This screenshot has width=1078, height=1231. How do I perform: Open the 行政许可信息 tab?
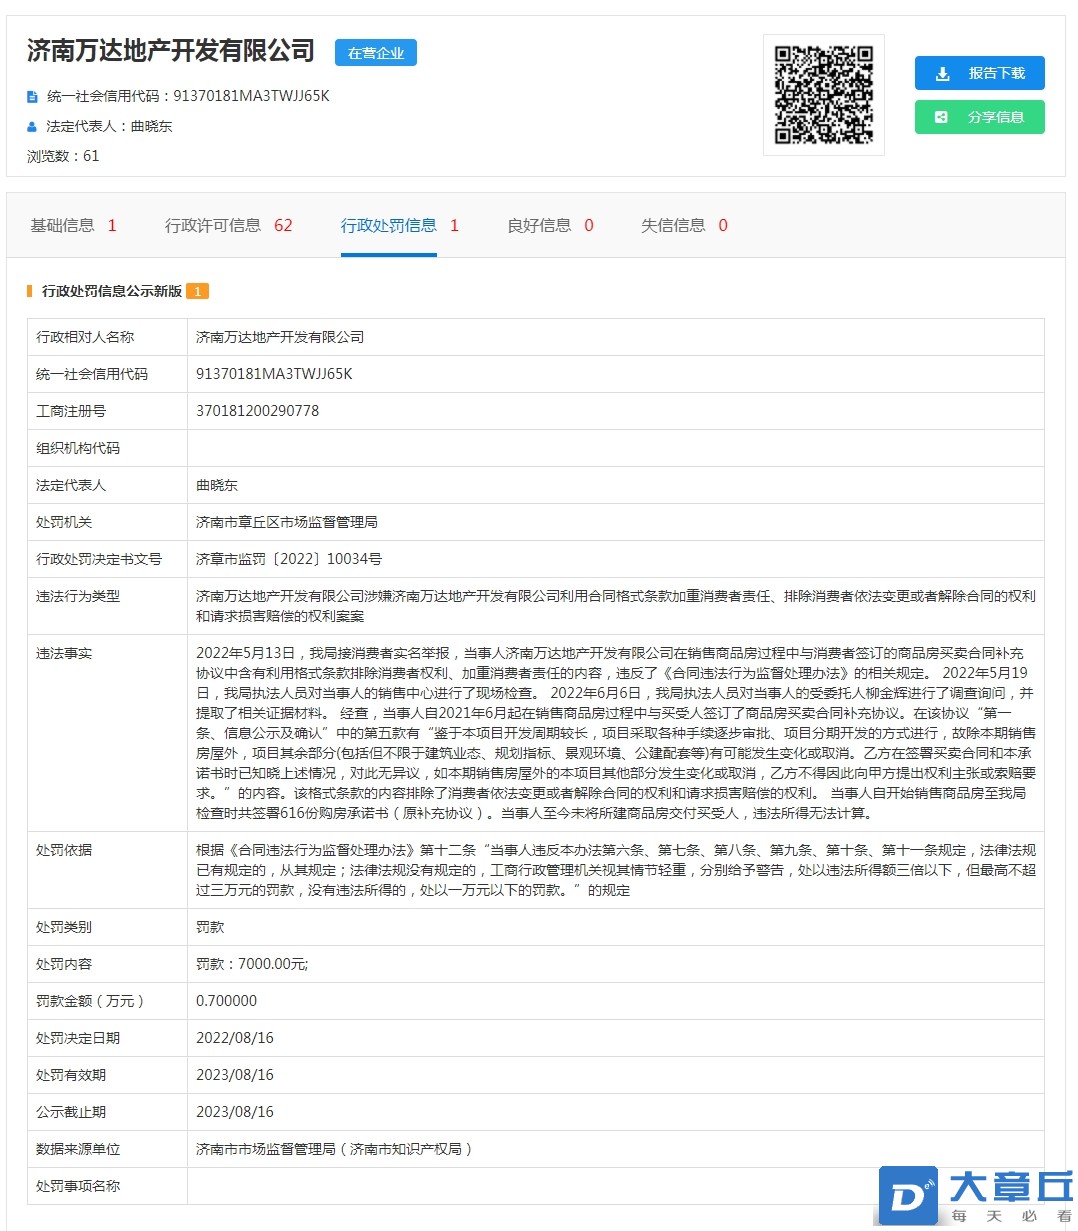tap(229, 225)
